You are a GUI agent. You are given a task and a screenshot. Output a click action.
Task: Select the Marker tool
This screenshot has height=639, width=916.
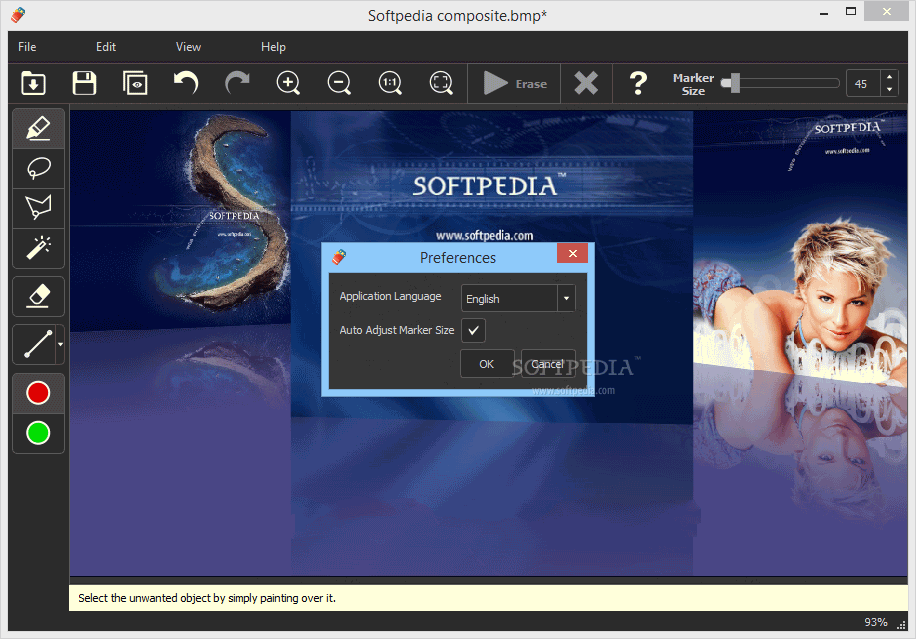39,129
